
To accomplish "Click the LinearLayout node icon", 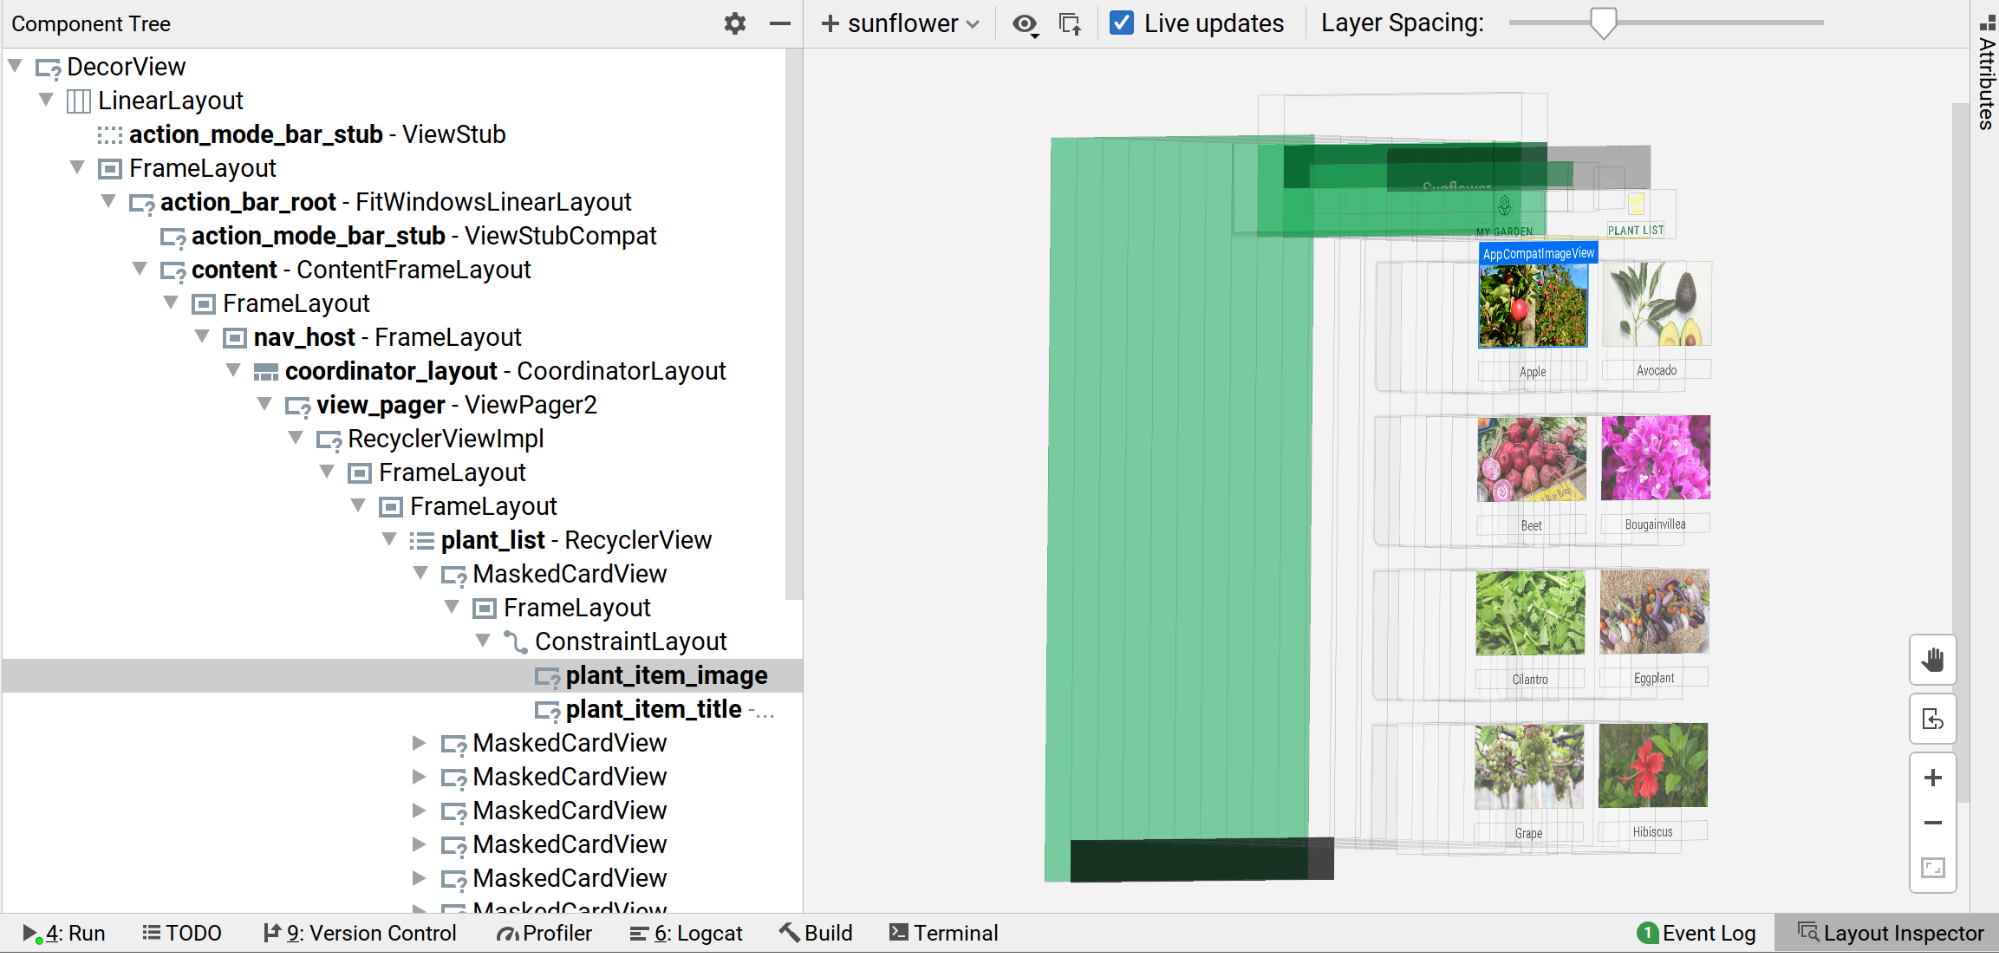I will [78, 101].
